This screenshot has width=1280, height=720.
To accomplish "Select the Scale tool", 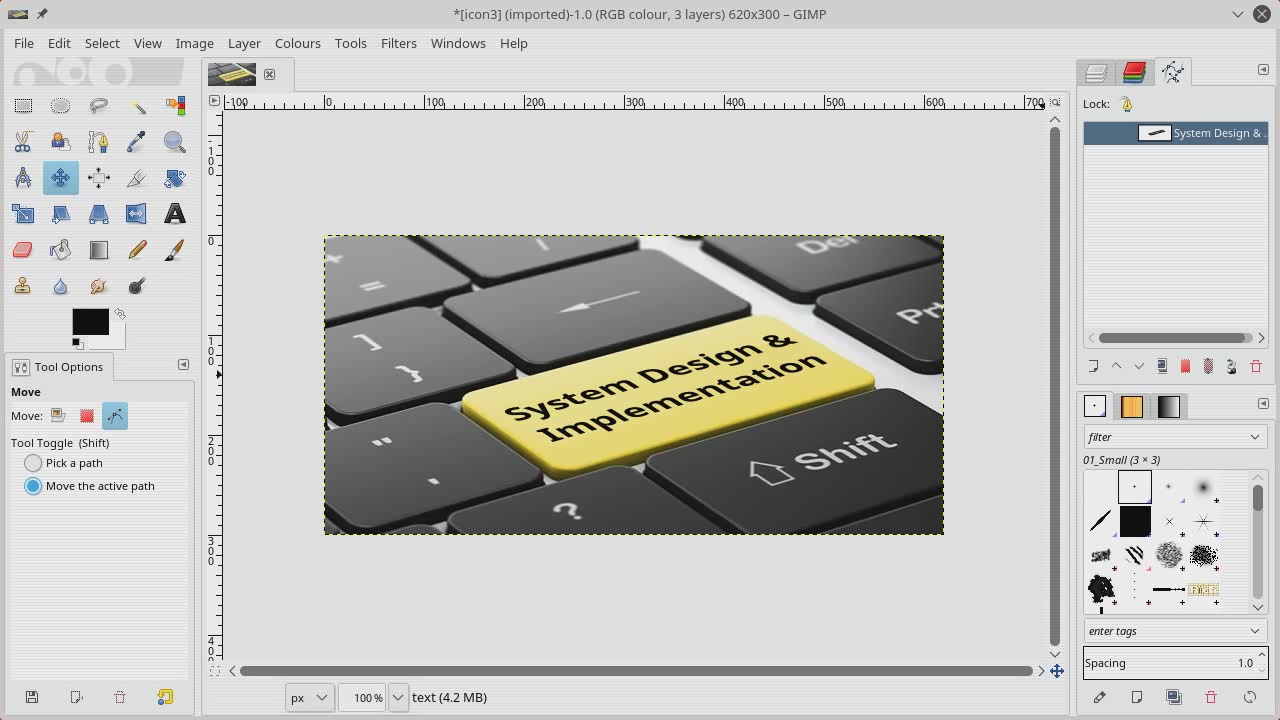I will (x=23, y=214).
